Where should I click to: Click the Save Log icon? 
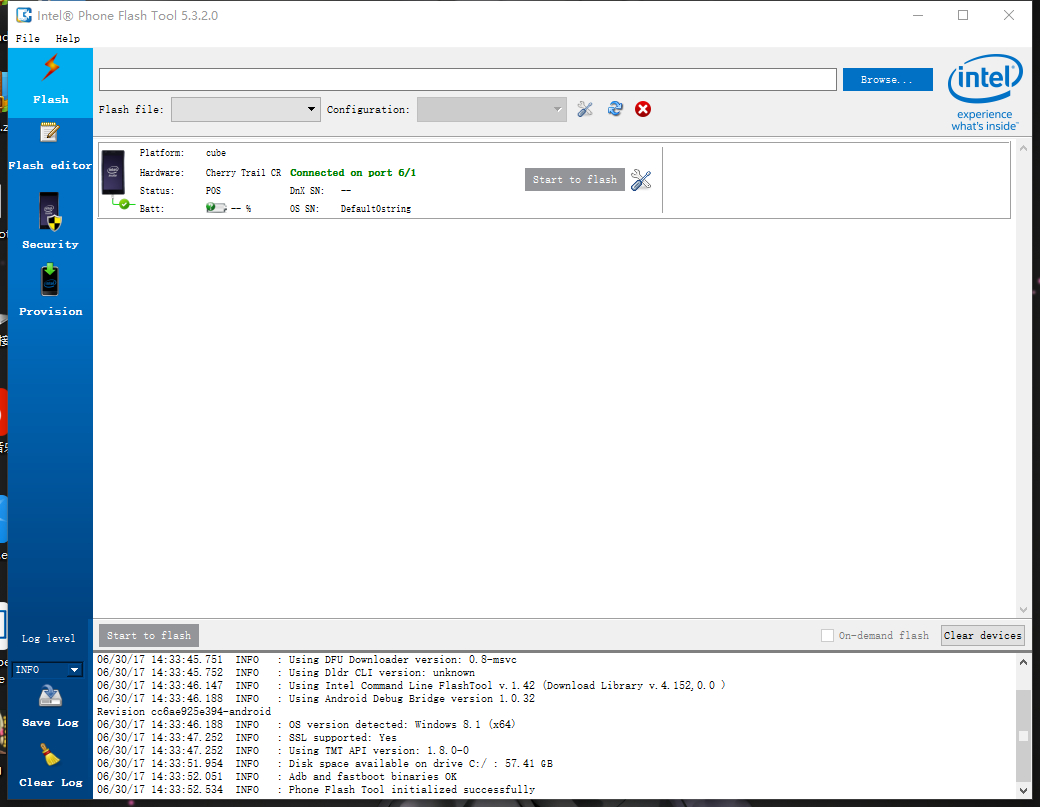click(x=50, y=697)
